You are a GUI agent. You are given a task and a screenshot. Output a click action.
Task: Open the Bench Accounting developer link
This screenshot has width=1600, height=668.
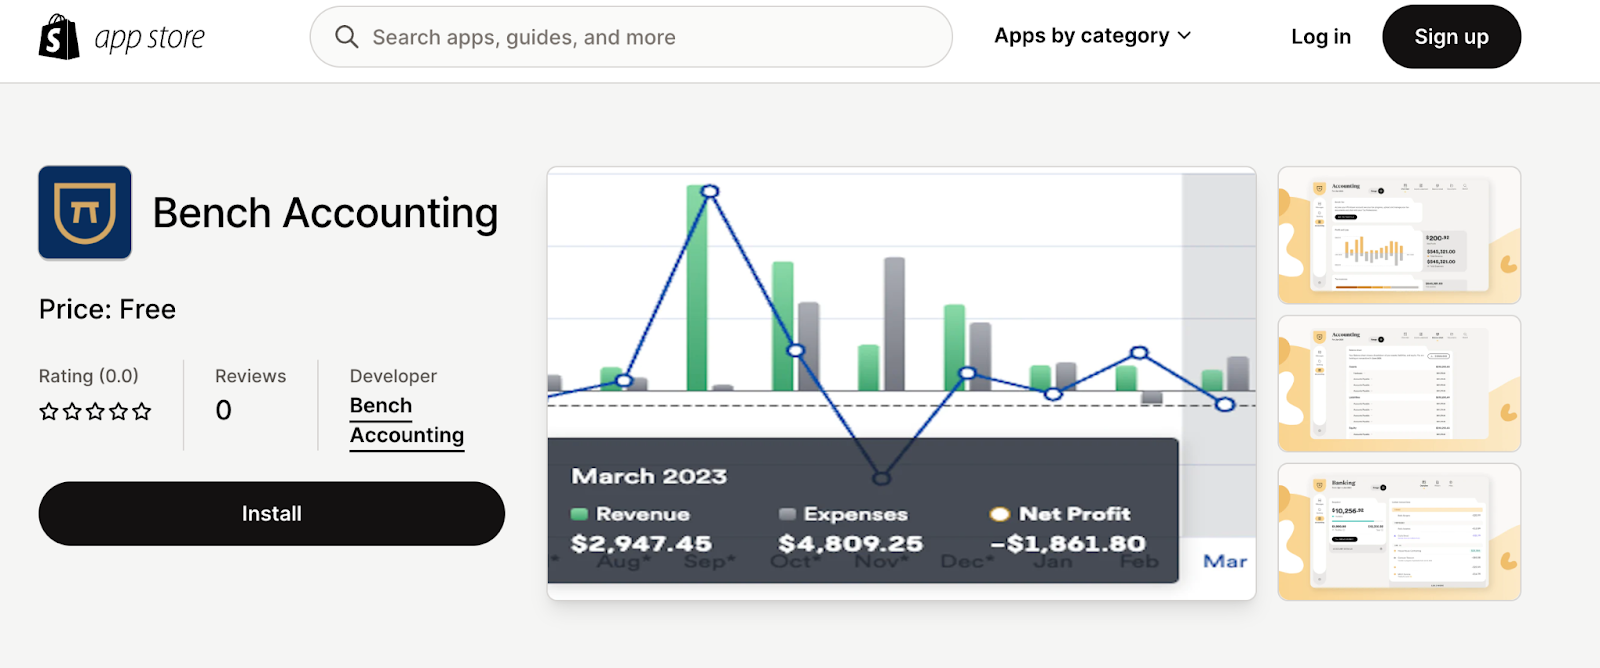407,421
